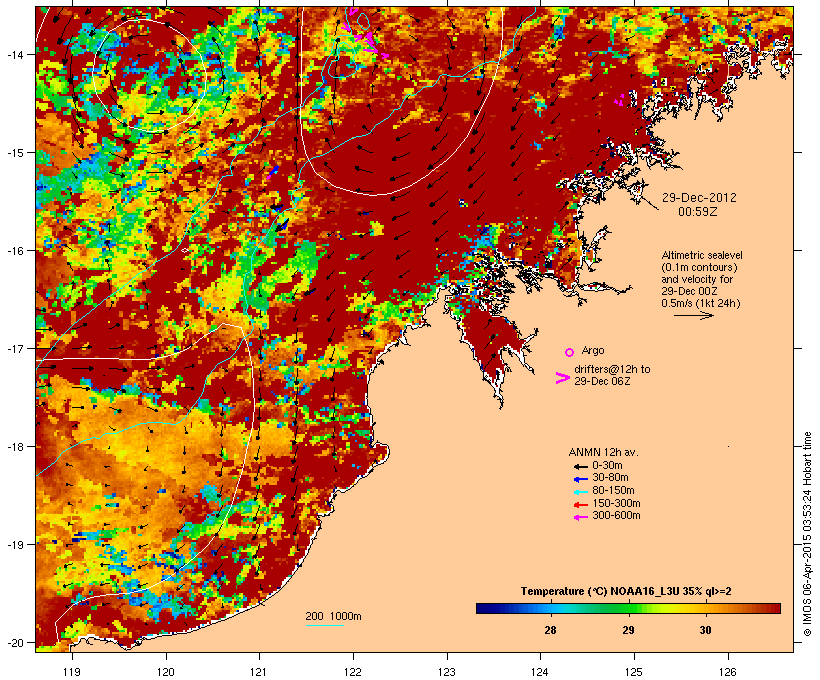Click the latitude axis label -18
This screenshot has height=680, width=820.
tap(14, 447)
